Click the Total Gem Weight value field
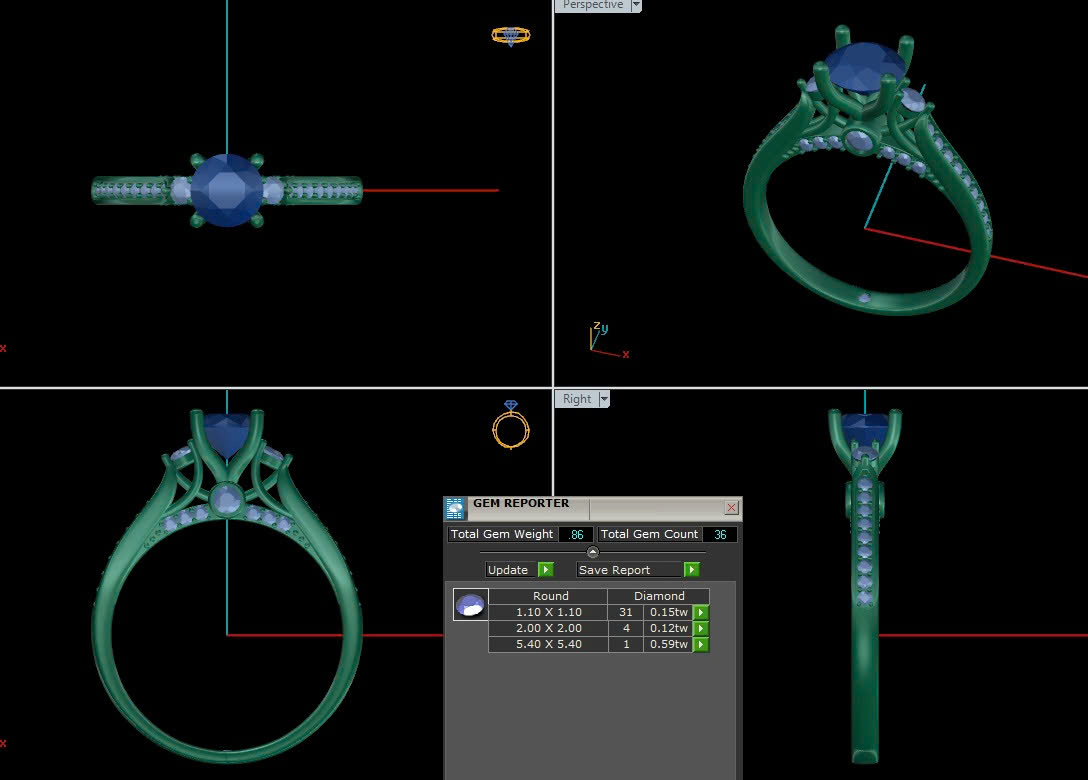Screen dimensions: 1088x780 click(x=576, y=535)
